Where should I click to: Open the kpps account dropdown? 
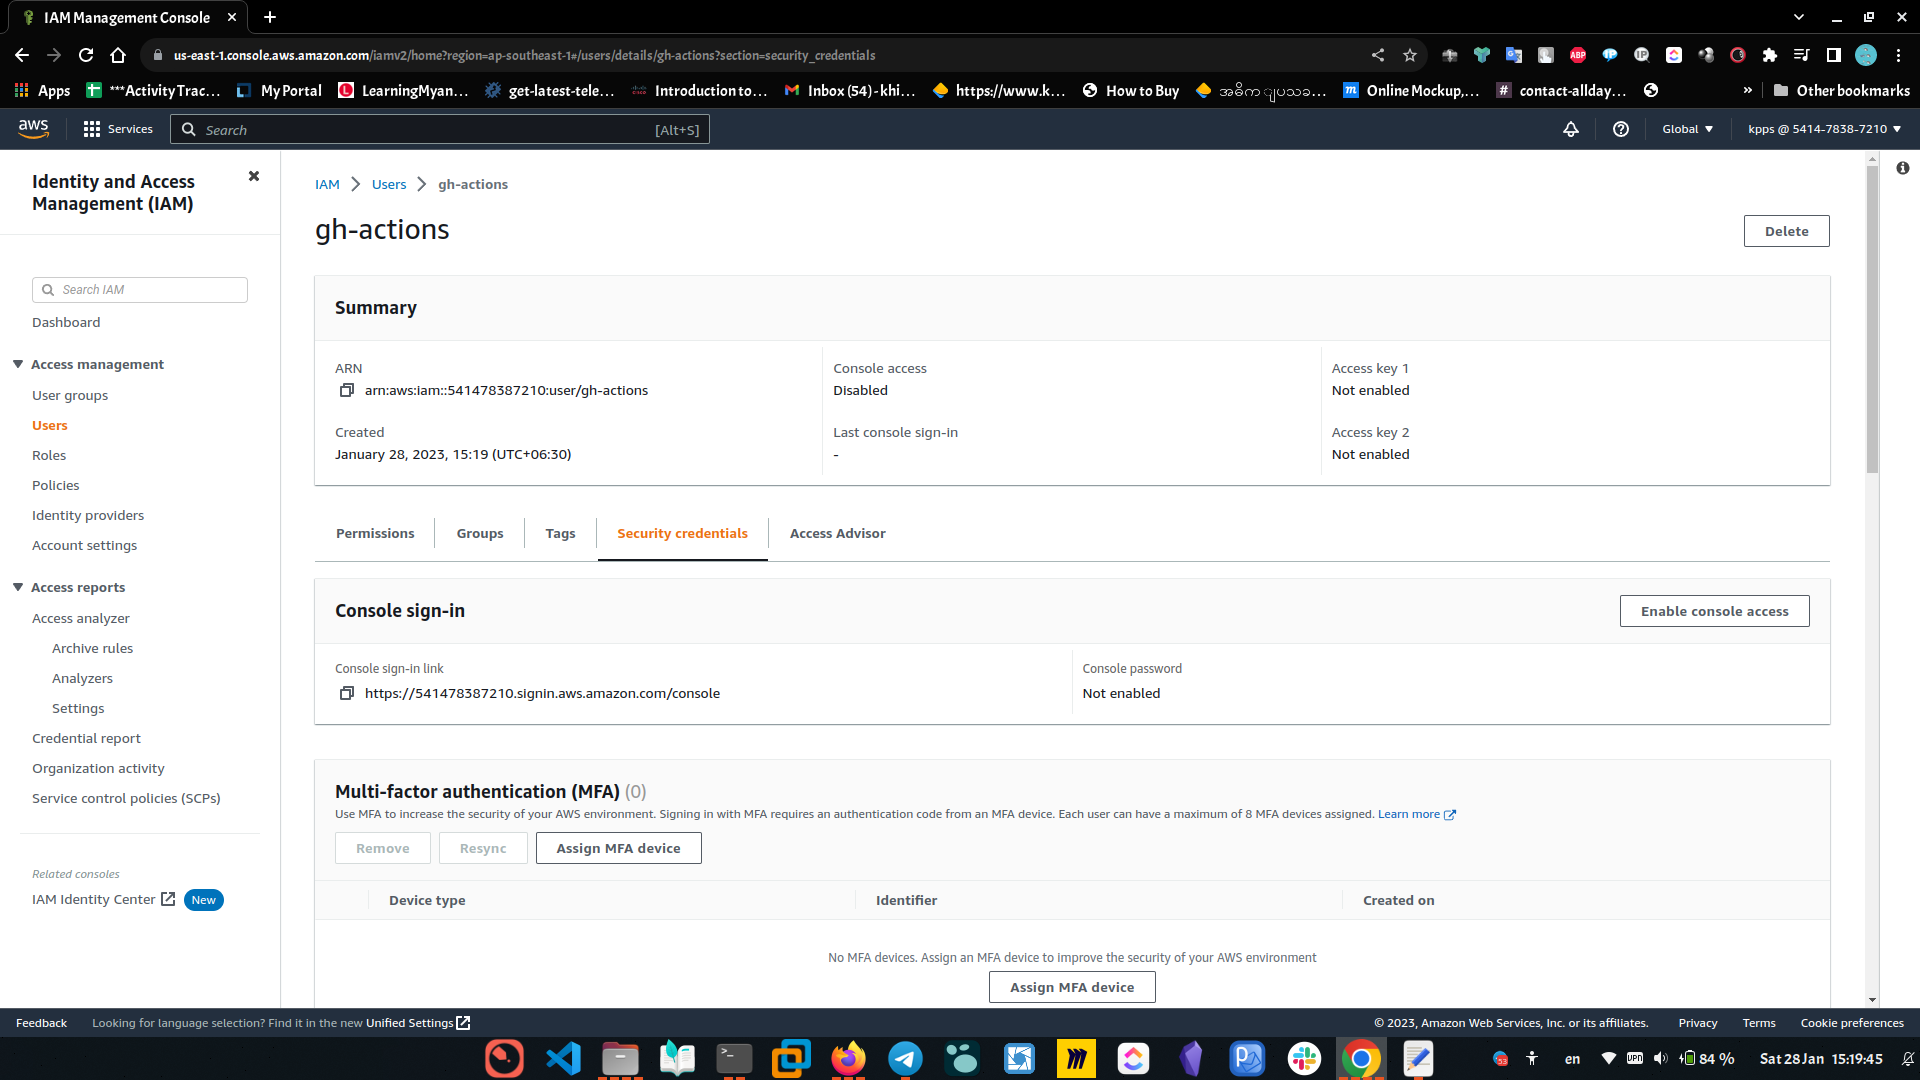pos(1824,129)
